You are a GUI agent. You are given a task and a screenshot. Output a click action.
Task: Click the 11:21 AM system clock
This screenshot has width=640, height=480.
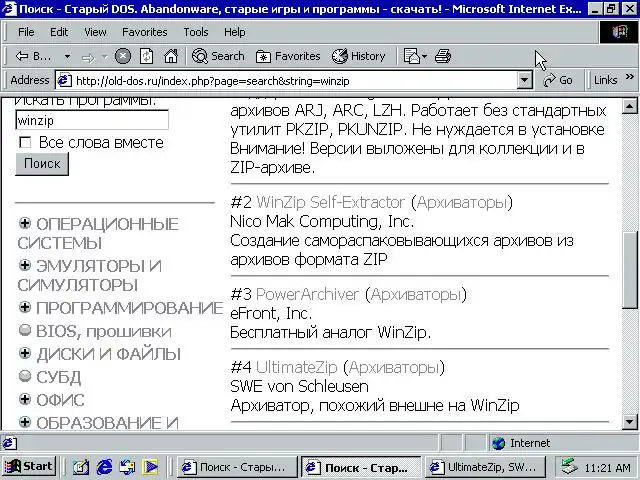coord(607,468)
